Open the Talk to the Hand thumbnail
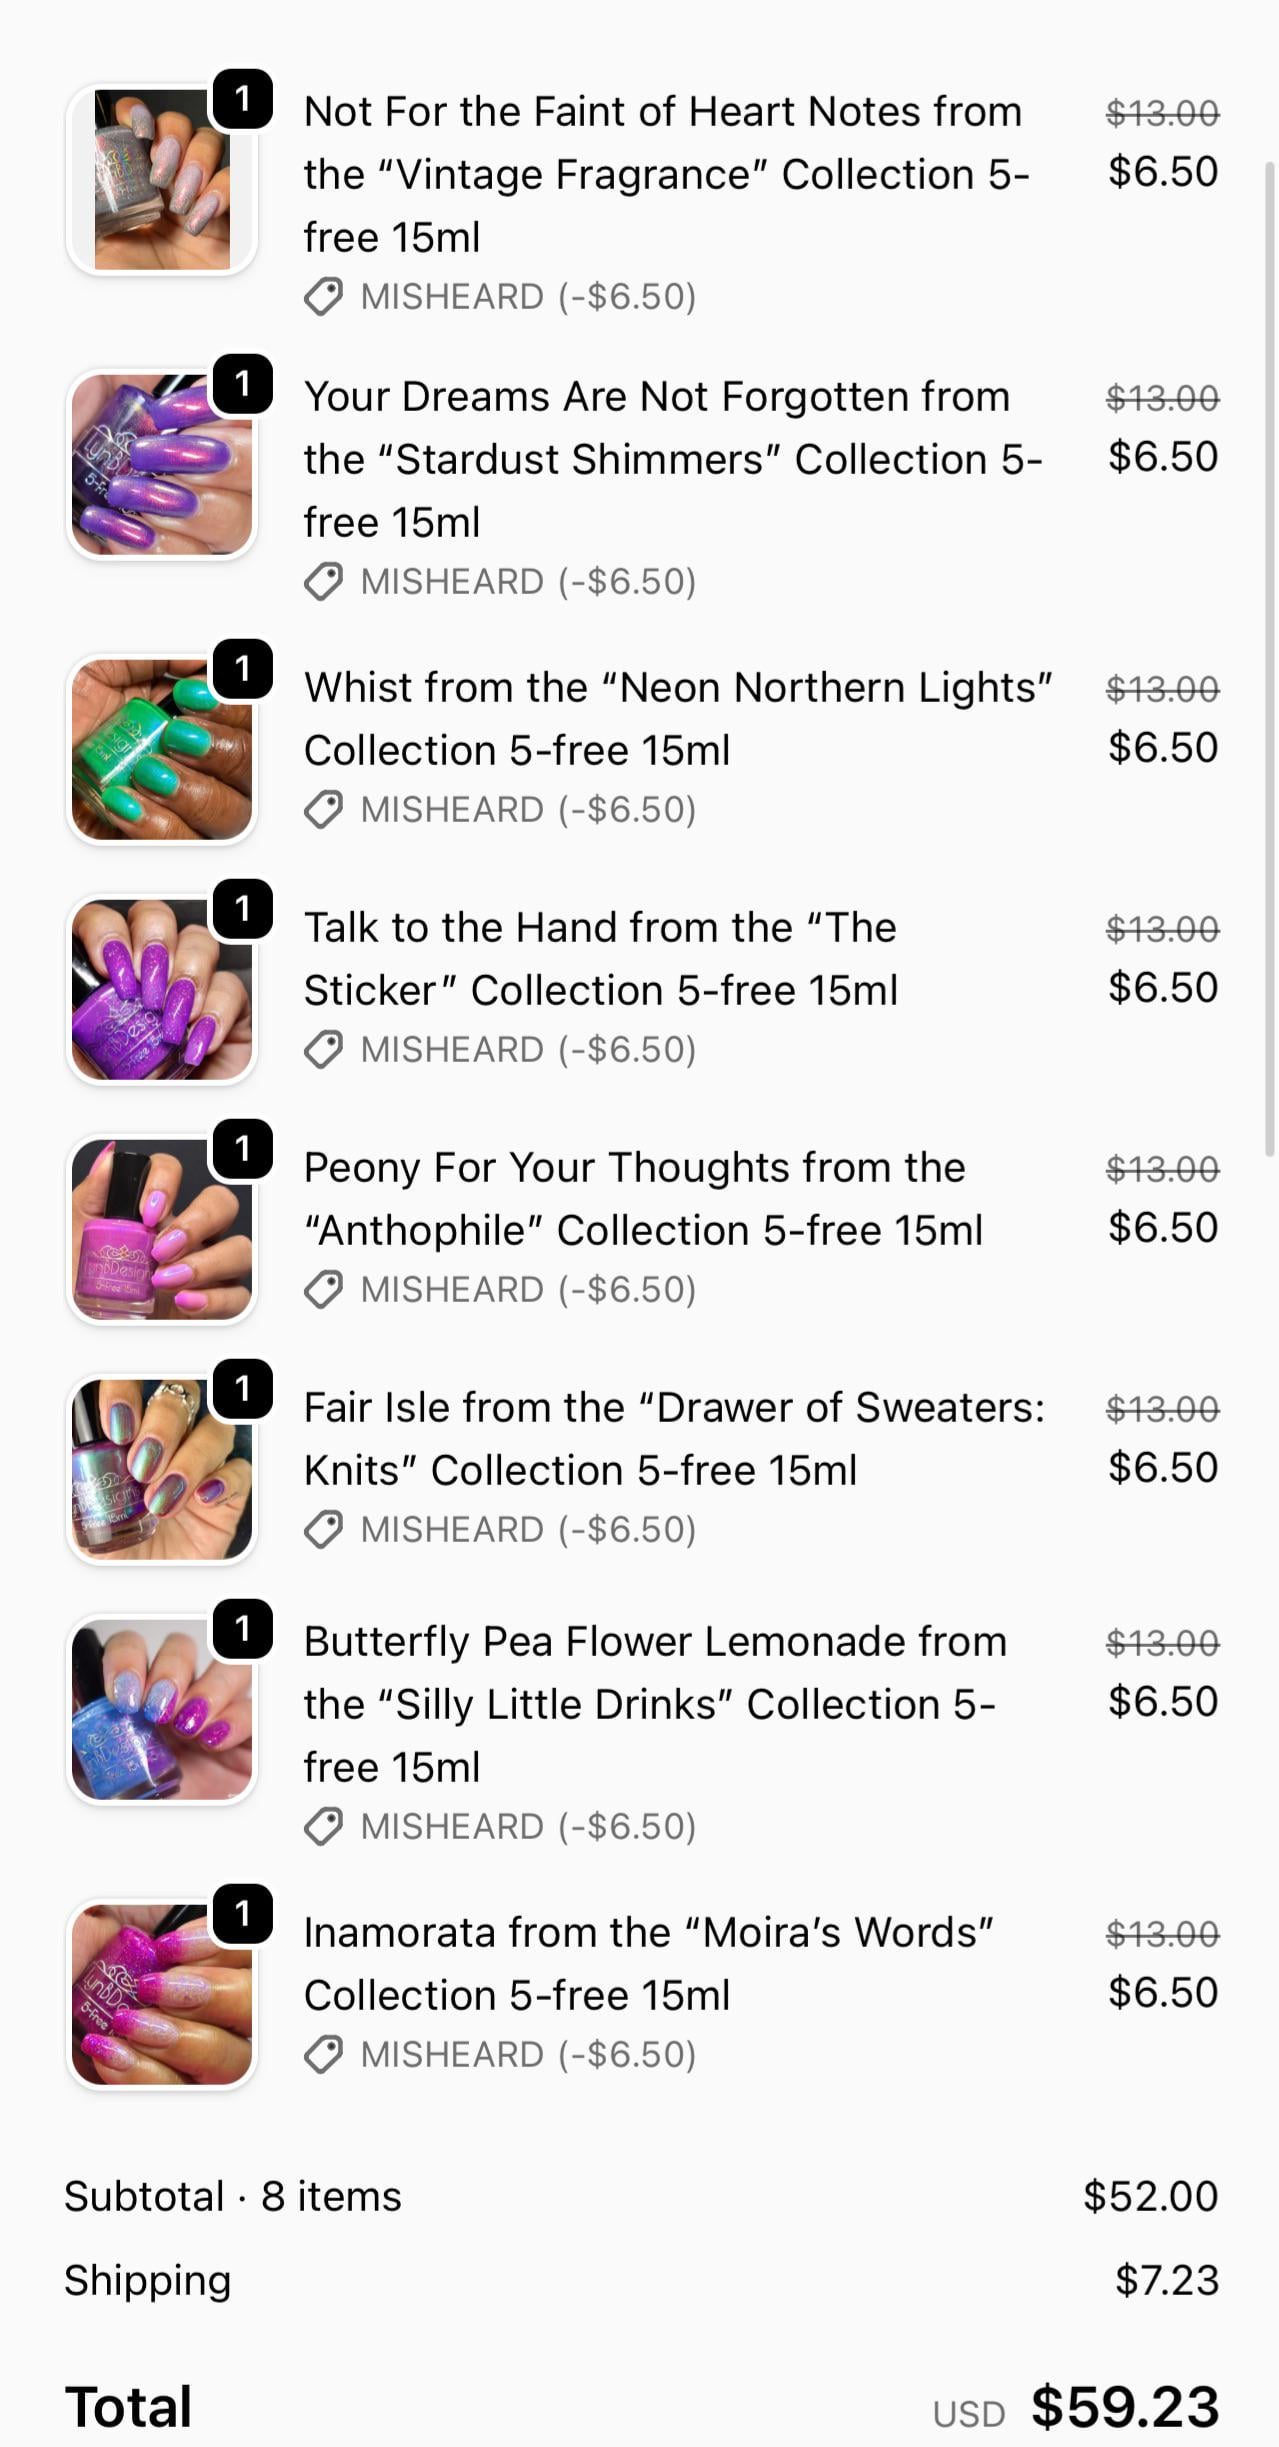 (161, 990)
